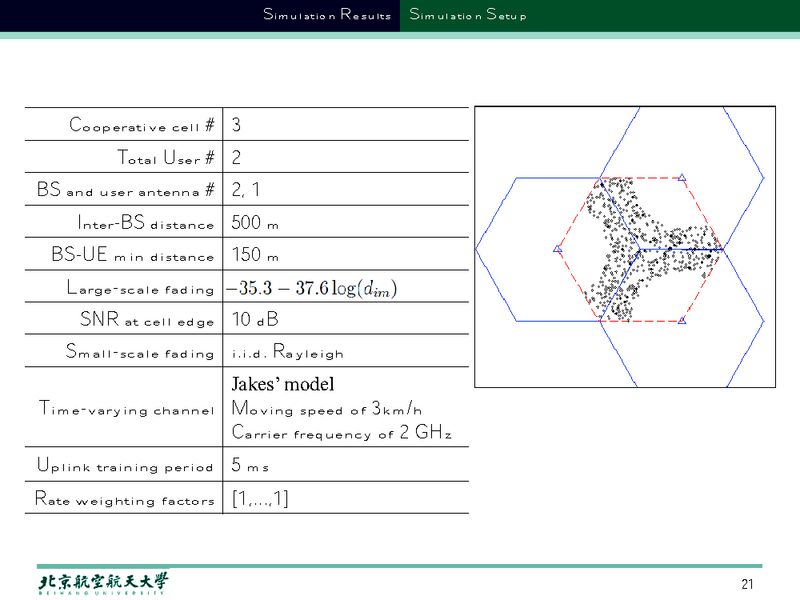Click the lower blue triangle base station marker
This screenshot has height=600, width=800.
(682, 320)
